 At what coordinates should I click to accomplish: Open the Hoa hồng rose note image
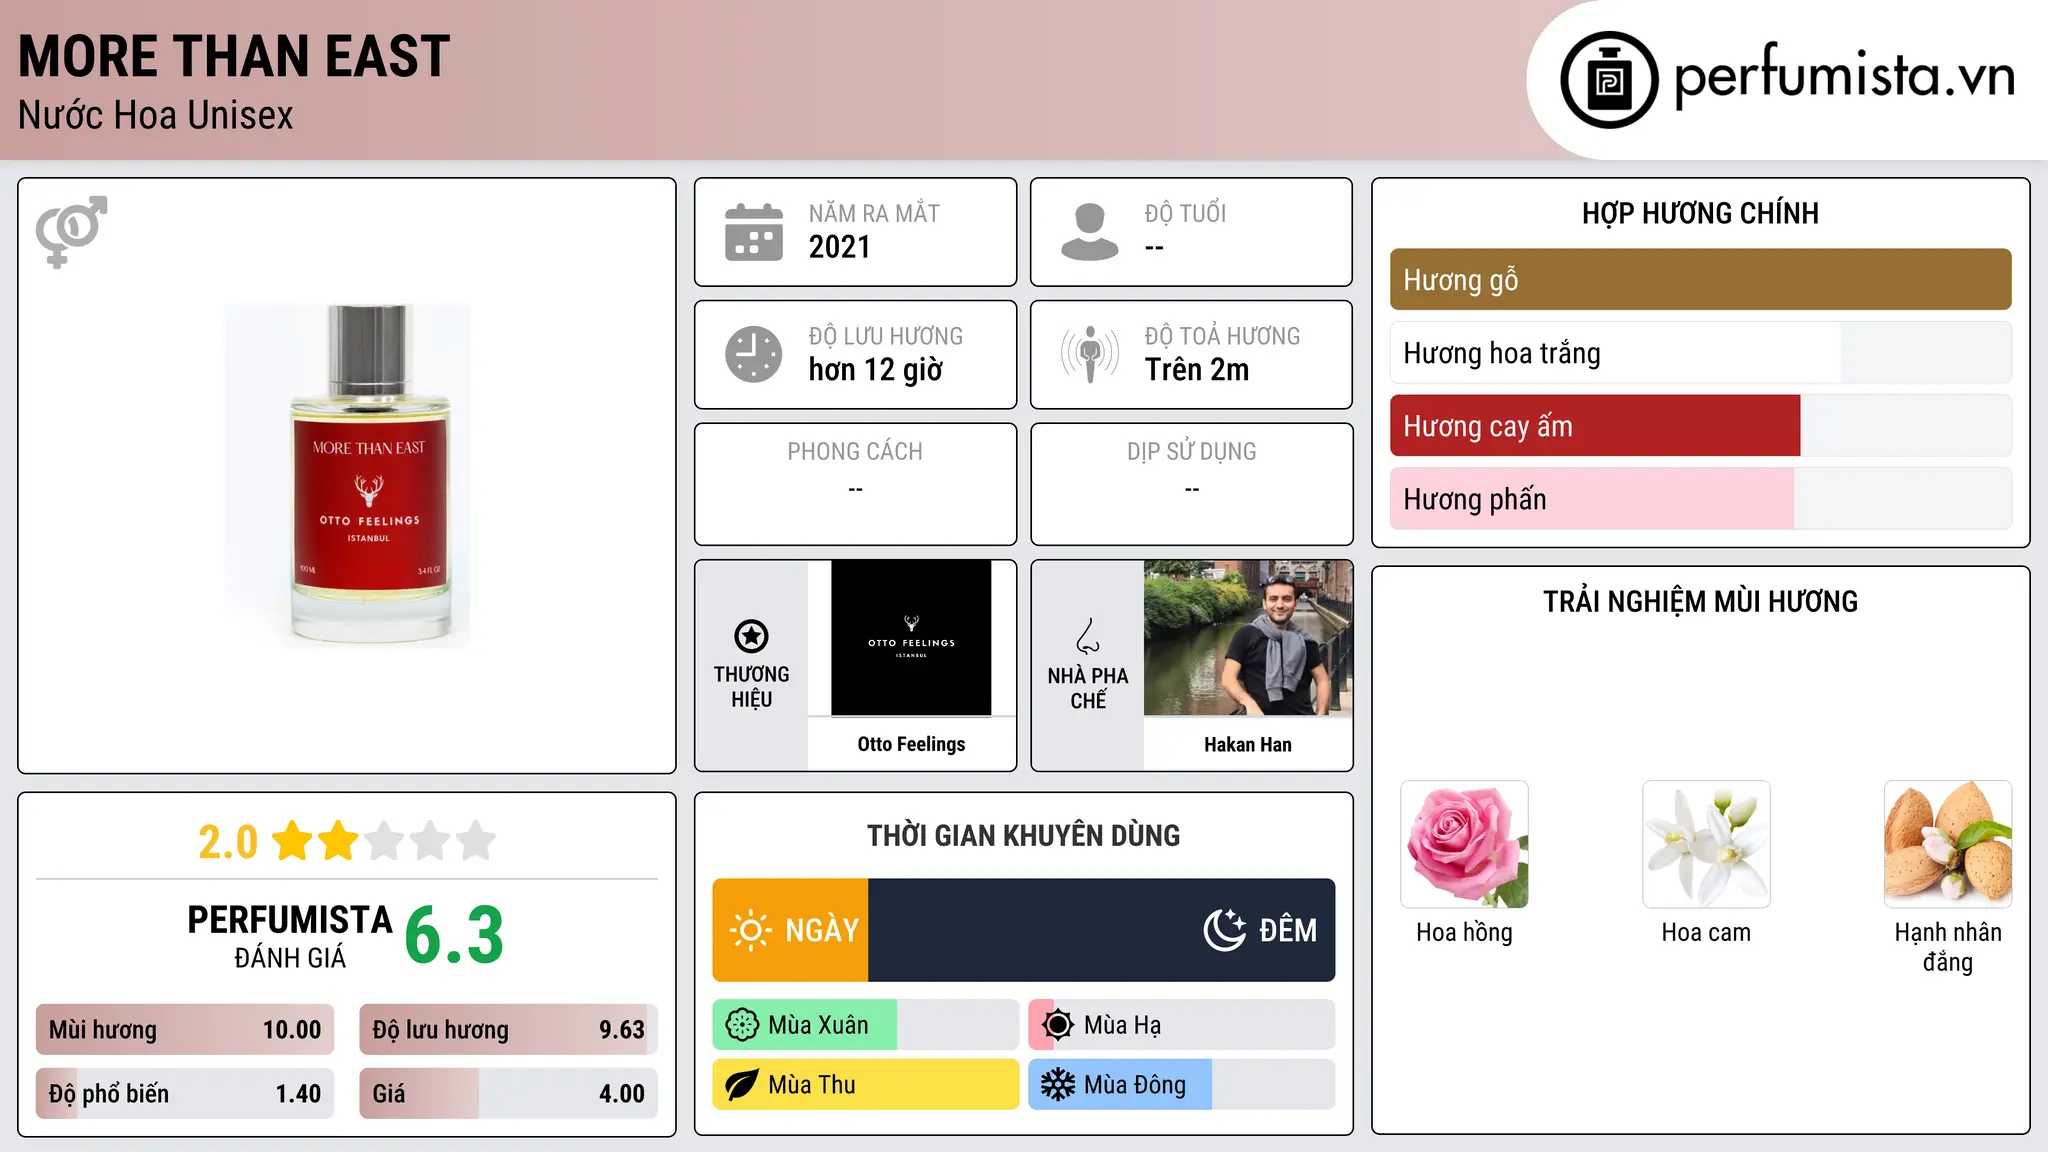[x=1464, y=844]
